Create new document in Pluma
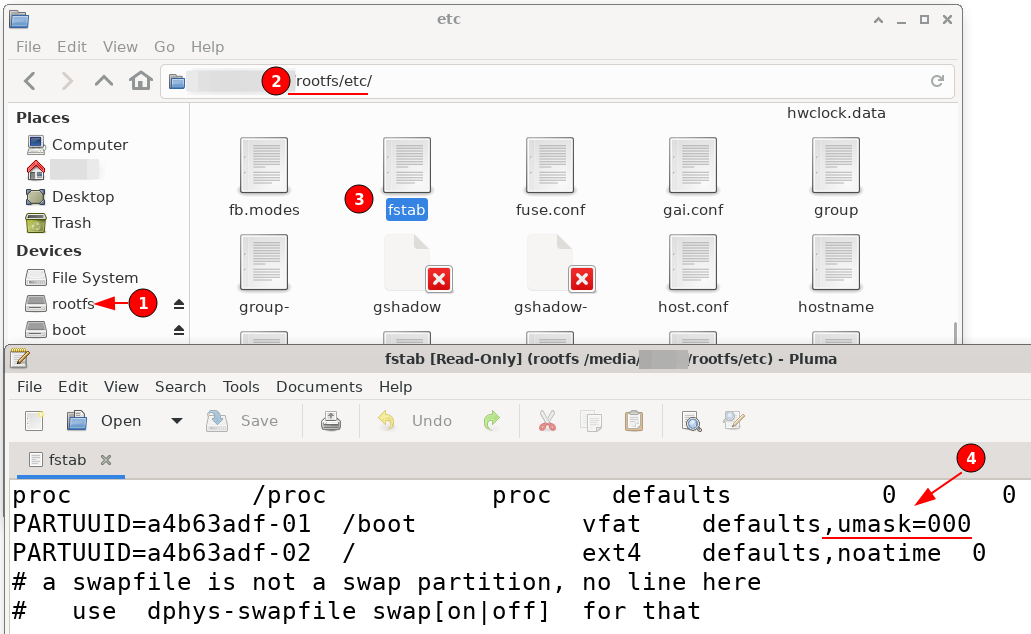 (34, 420)
